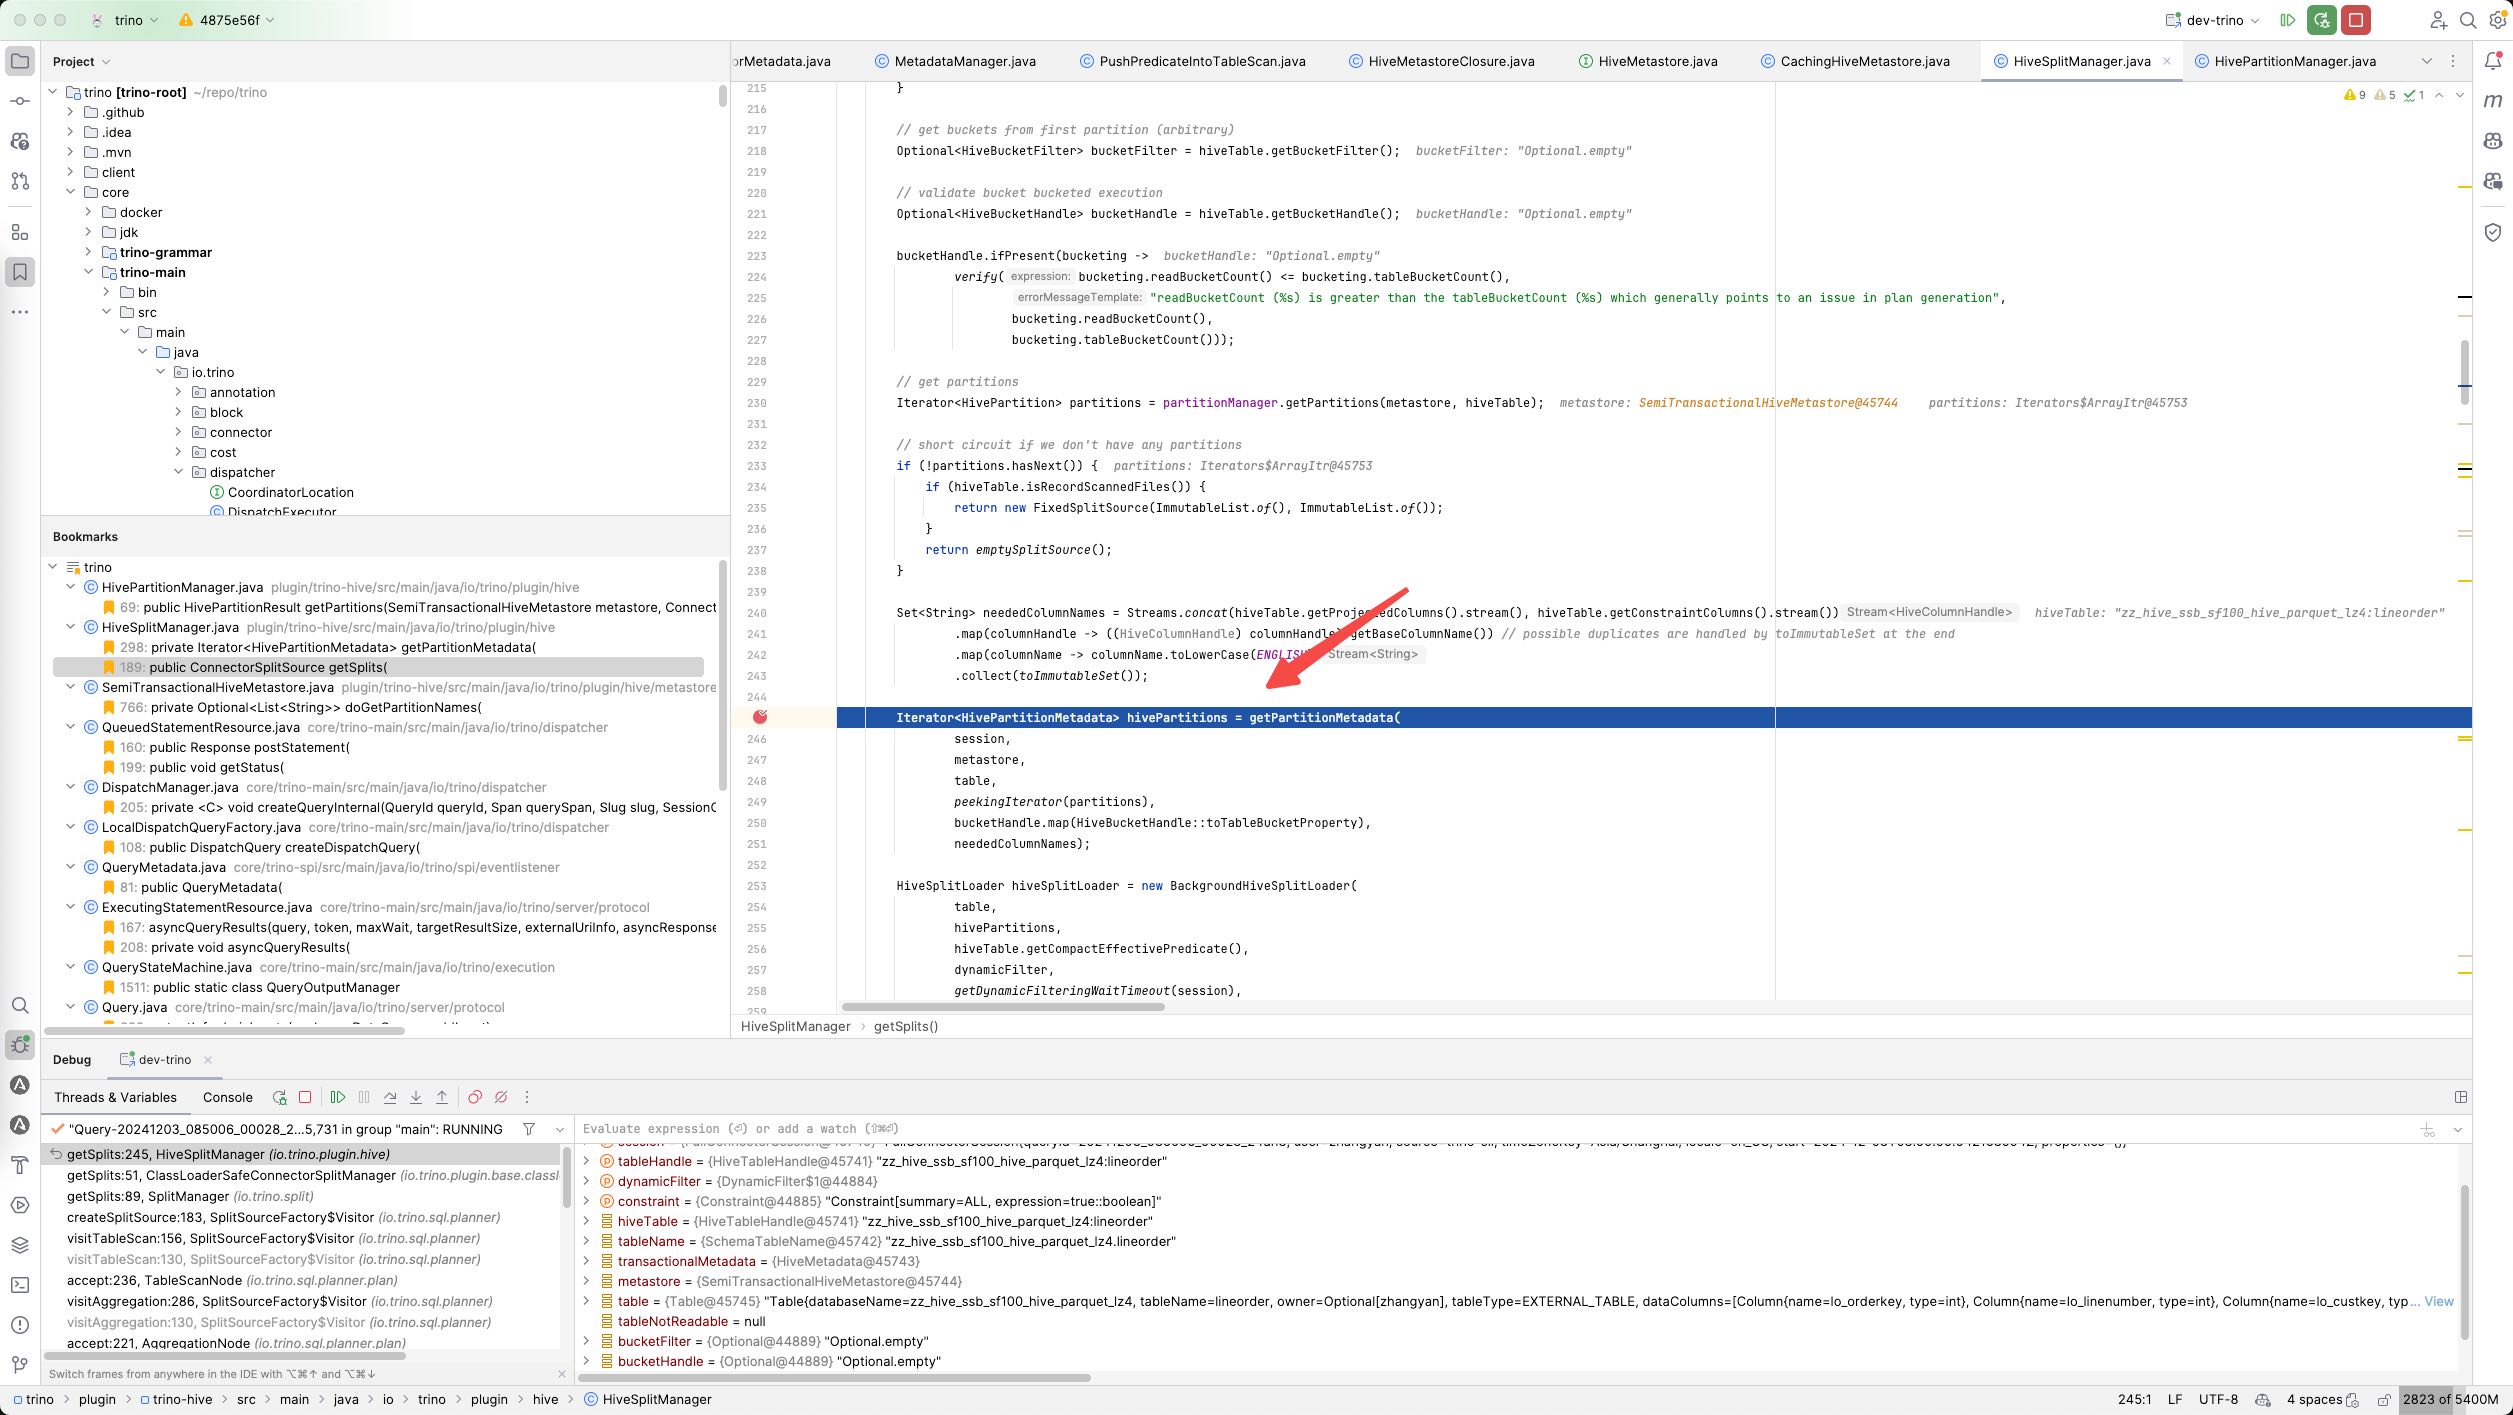Toggle breakpoint on line 245 gutter

point(760,717)
